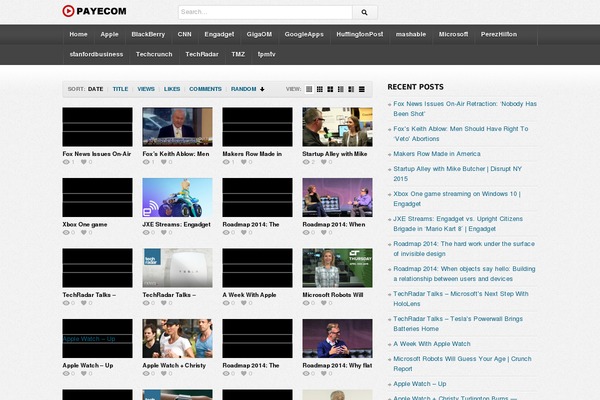Switch to the fifth view layout icon
The width and height of the screenshot is (600, 400).
pyautogui.click(x=351, y=89)
